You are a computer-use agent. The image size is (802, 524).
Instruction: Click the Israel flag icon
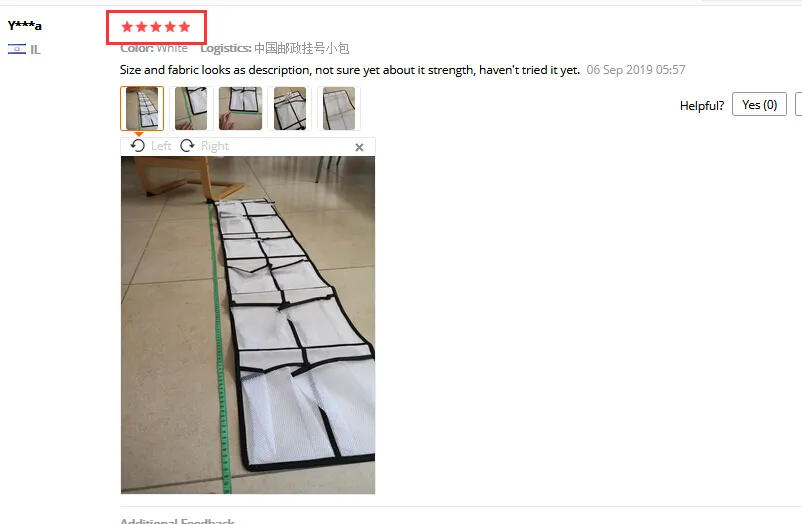17,49
